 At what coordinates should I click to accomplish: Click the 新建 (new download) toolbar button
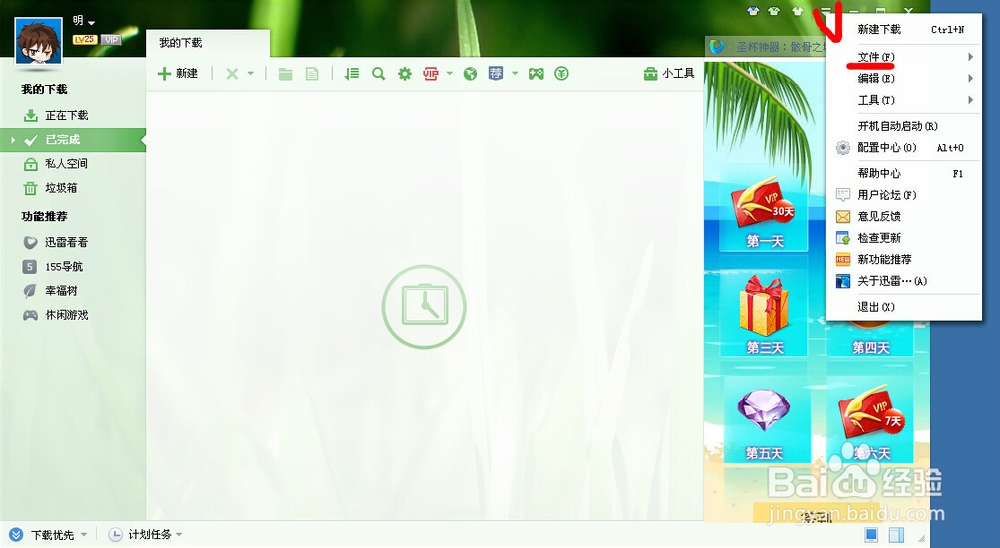pos(178,74)
